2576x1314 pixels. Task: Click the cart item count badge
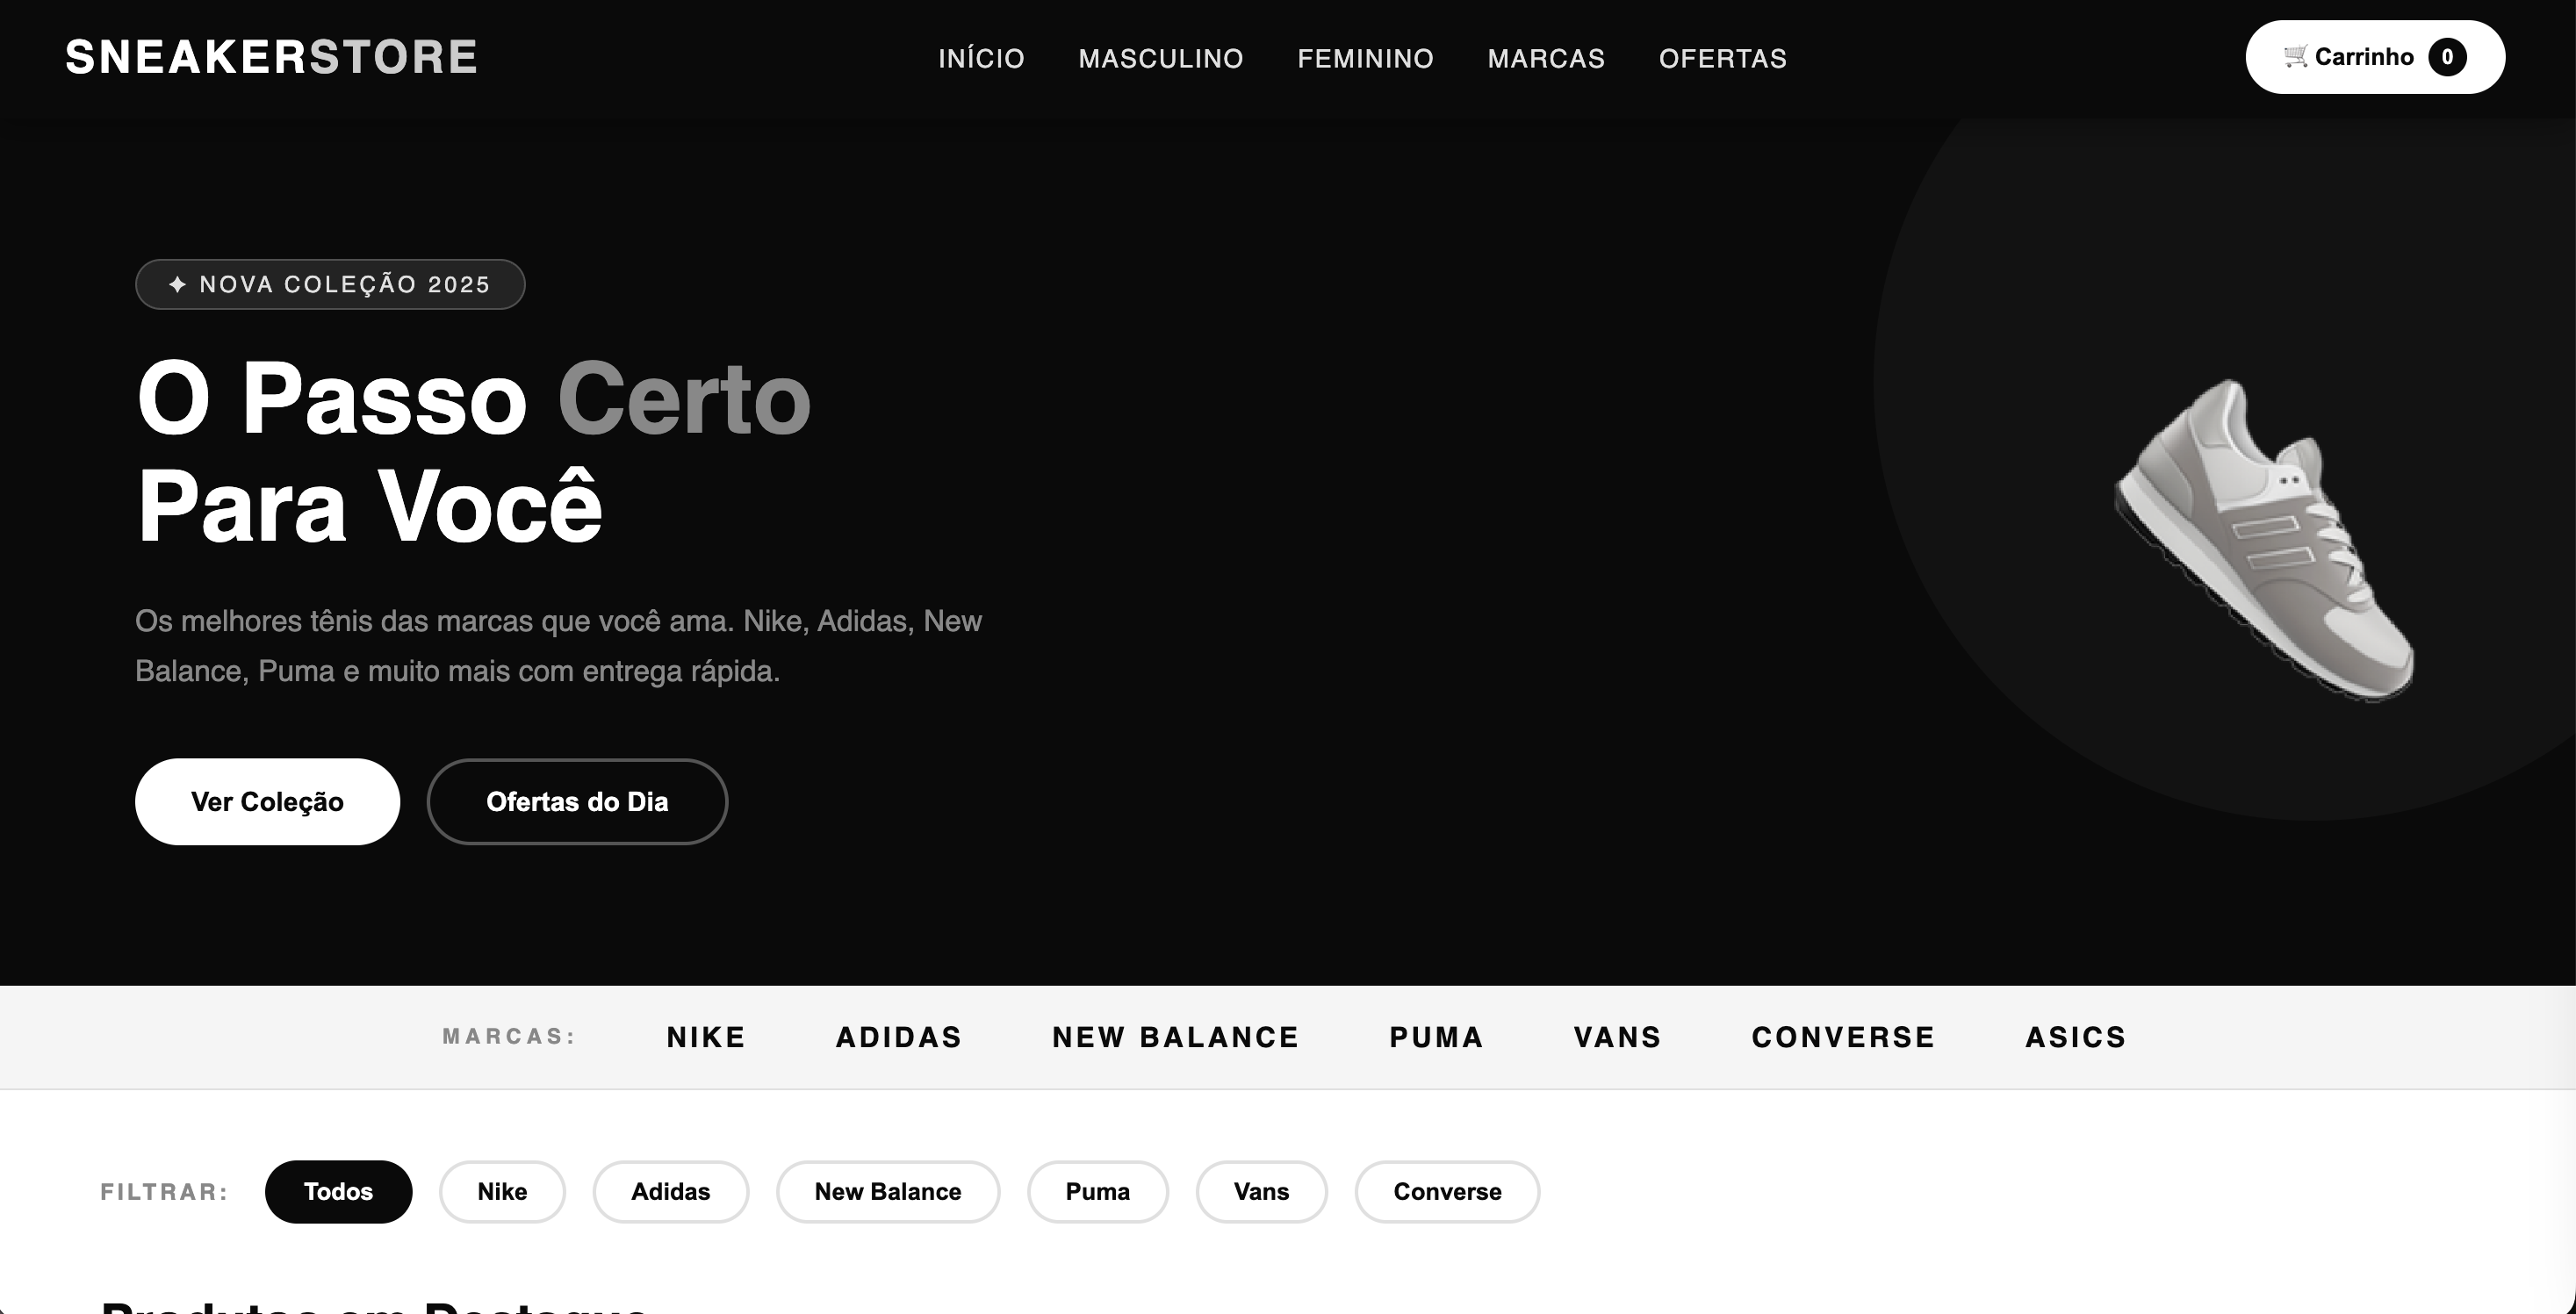(2447, 57)
